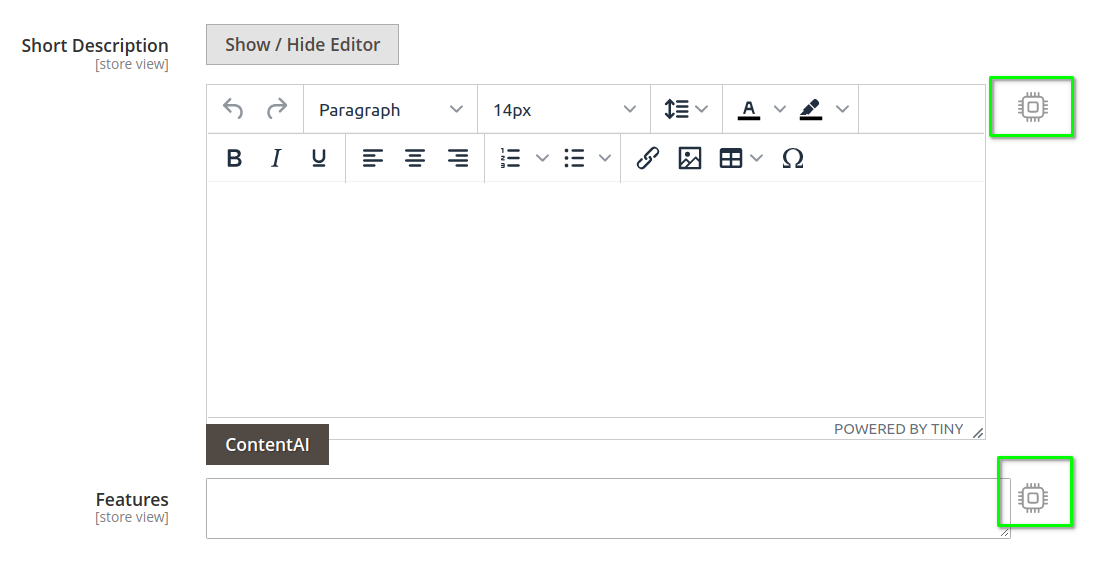The image size is (1109, 565).
Task: Toggle Underline formatting
Action: click(x=319, y=158)
